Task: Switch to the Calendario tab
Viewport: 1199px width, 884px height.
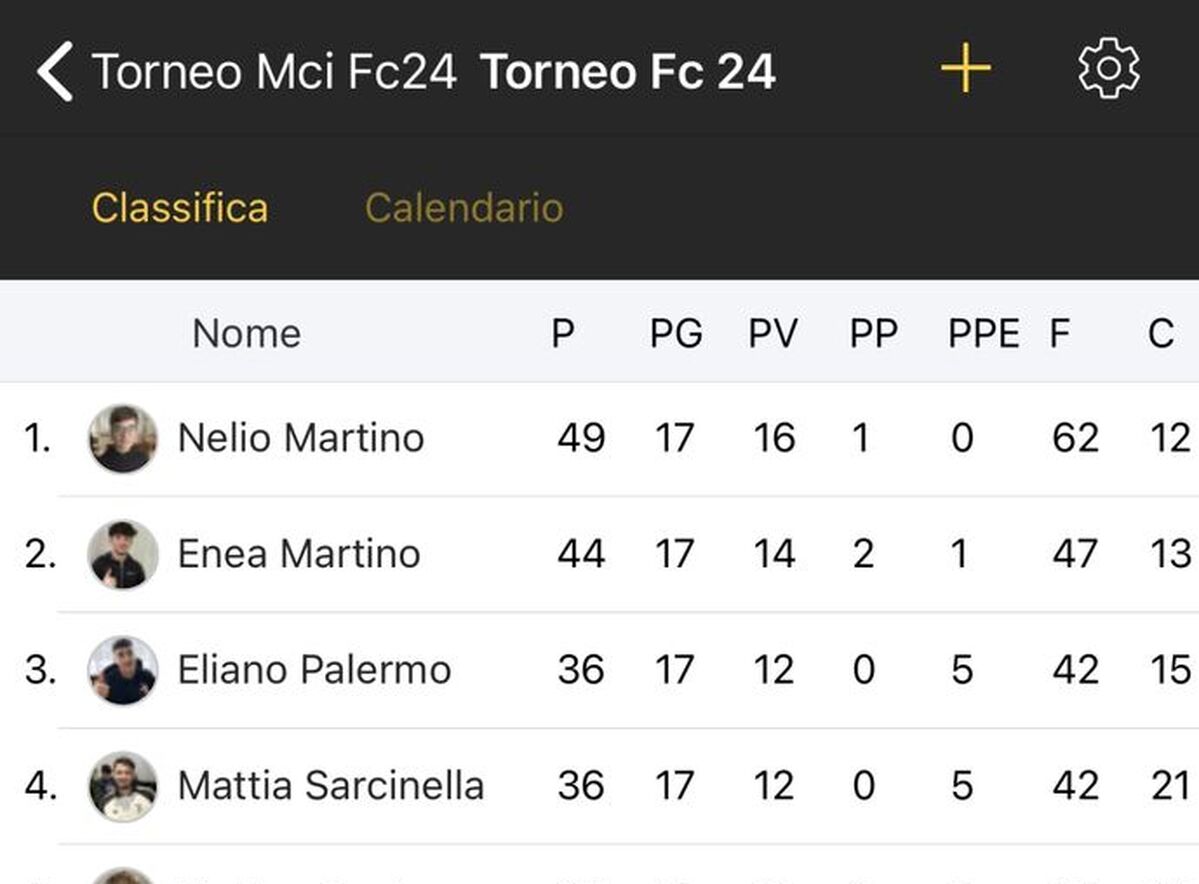Action: 464,208
